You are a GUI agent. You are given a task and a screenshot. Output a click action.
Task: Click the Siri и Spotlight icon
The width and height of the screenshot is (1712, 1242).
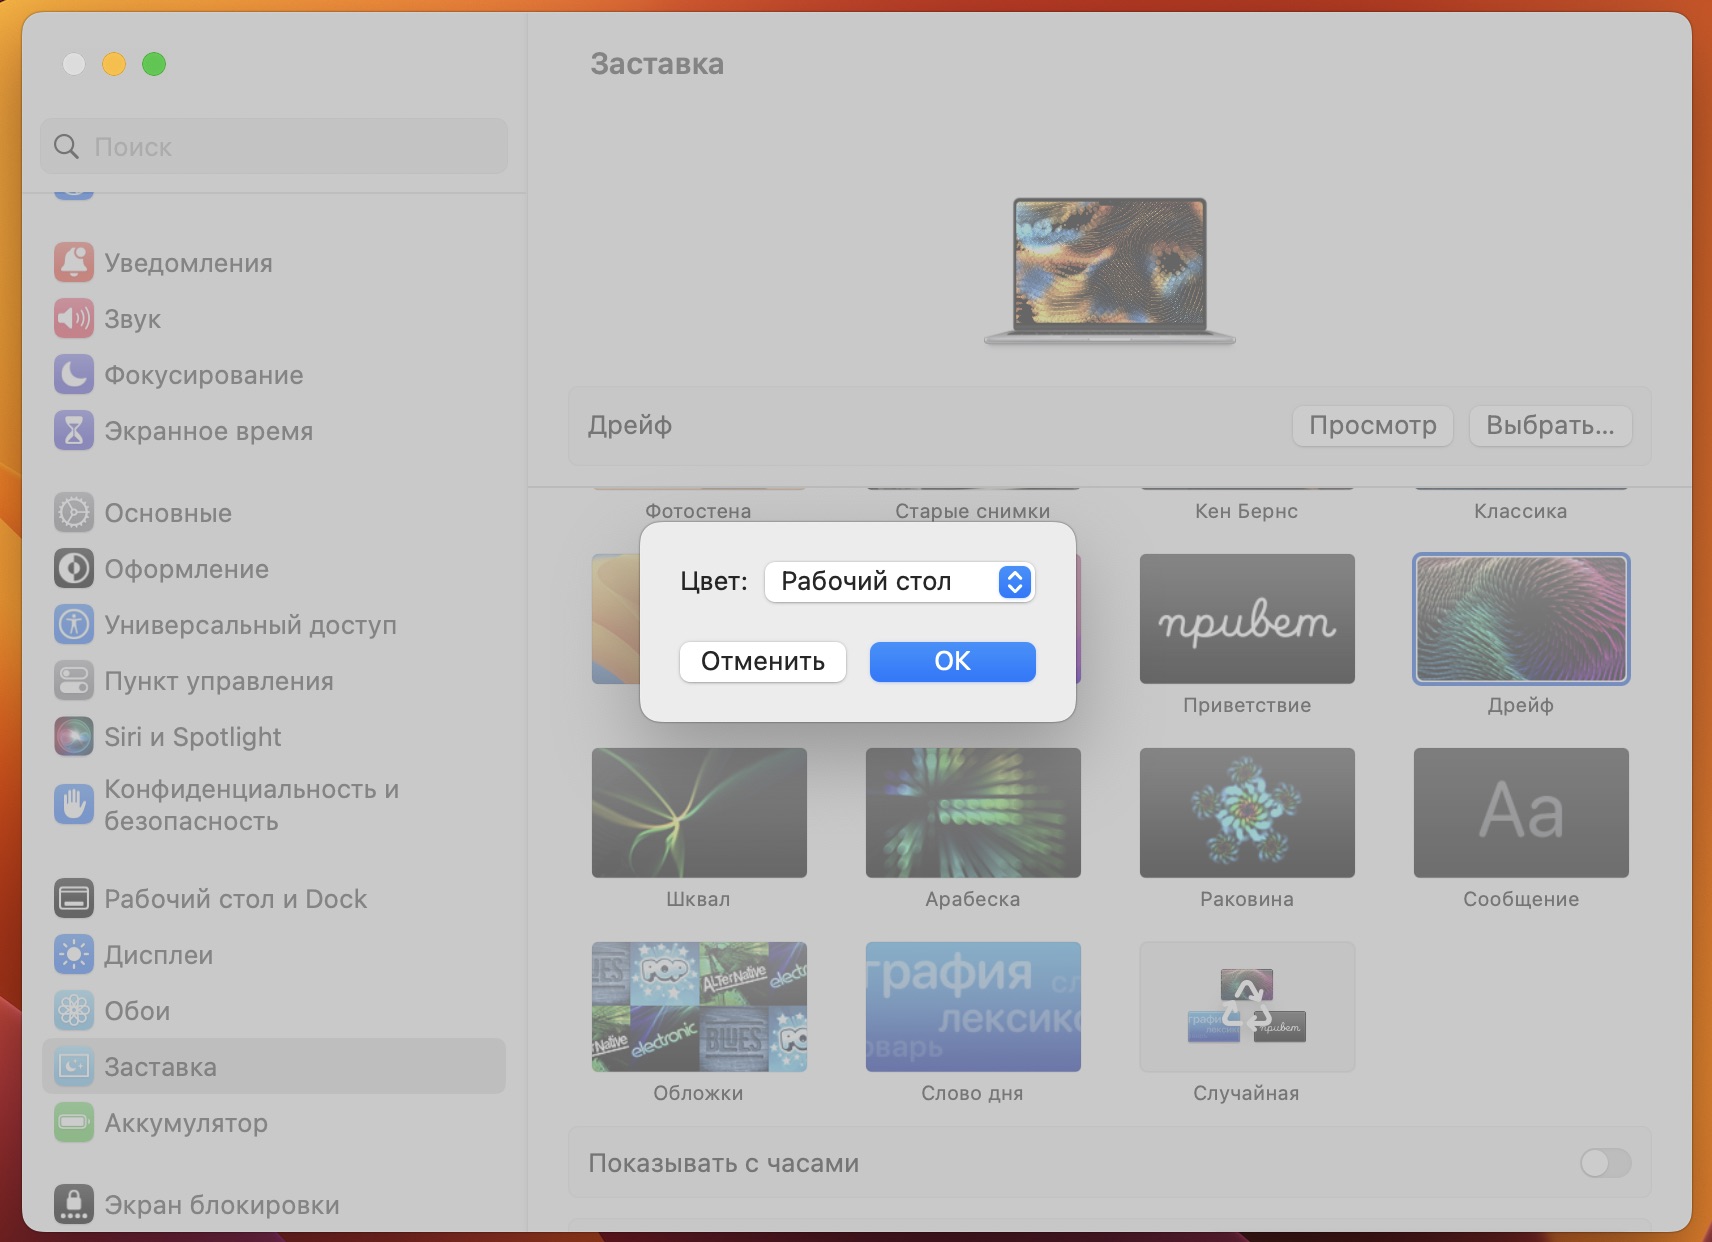pyautogui.click(x=74, y=736)
